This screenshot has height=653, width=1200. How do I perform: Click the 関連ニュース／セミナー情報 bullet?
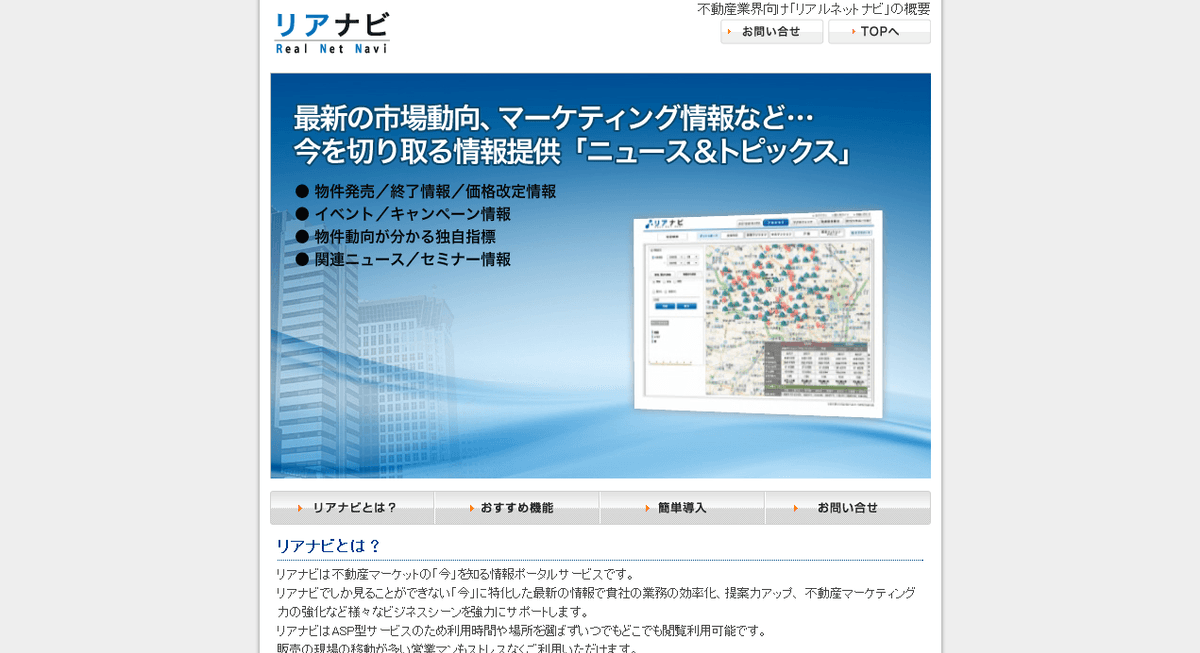coord(403,260)
